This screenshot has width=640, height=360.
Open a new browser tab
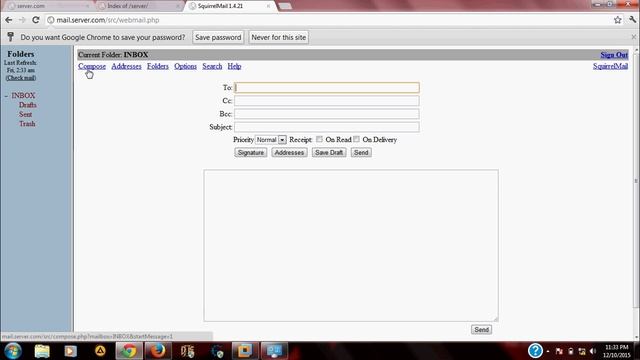(x=284, y=6)
